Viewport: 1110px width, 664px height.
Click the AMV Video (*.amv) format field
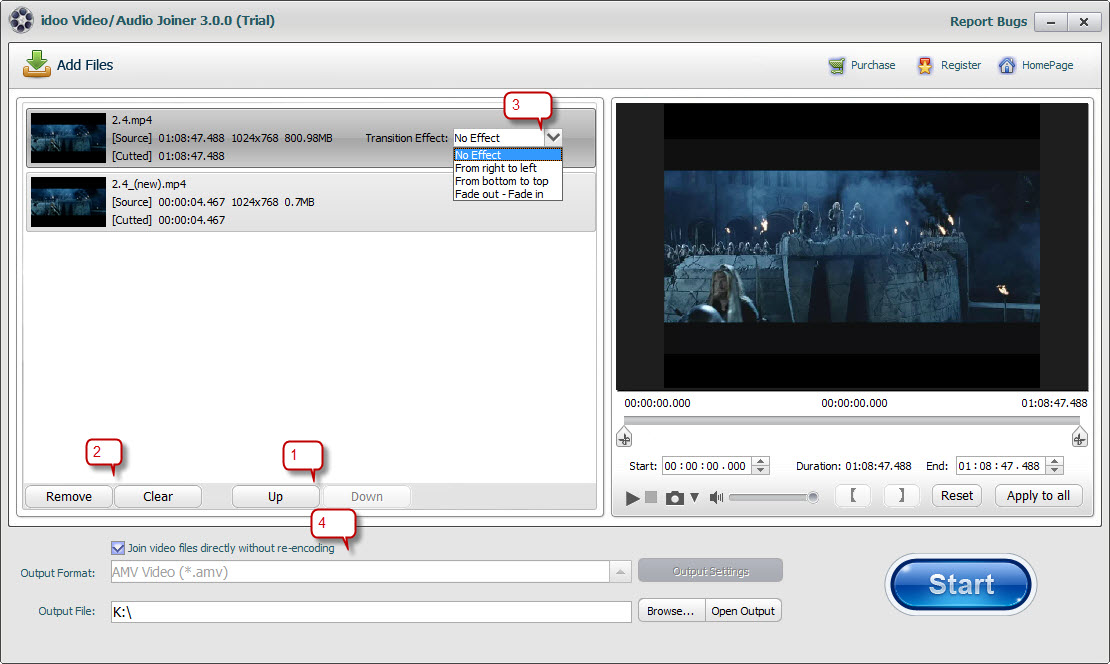(360, 572)
